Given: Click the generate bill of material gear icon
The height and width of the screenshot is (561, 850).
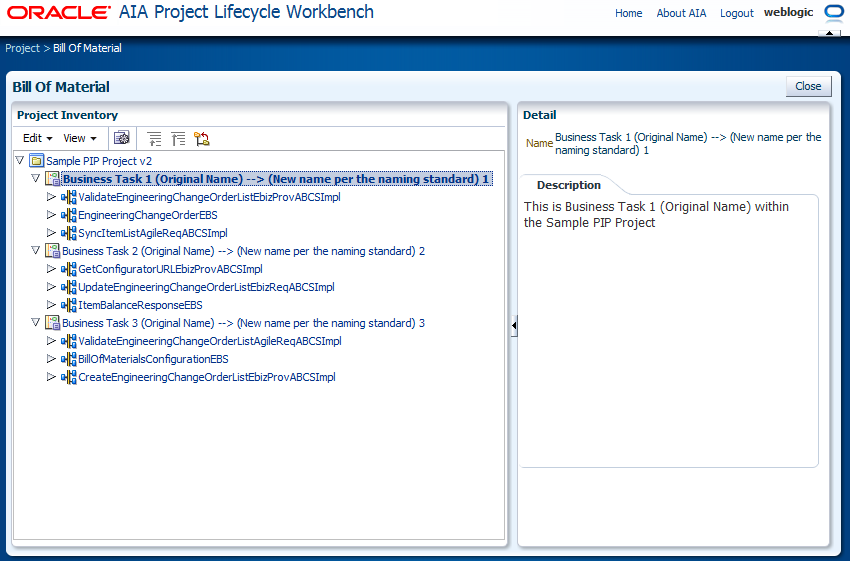Looking at the screenshot, I should tap(122, 138).
